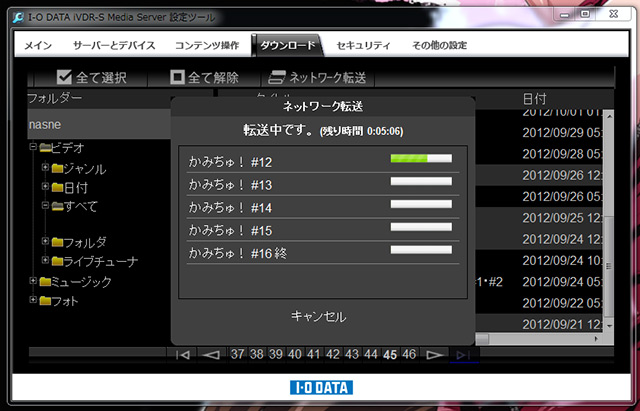The image size is (640, 411).
Task: Click the vertical scrollbar up arrow
Action: 609,117
